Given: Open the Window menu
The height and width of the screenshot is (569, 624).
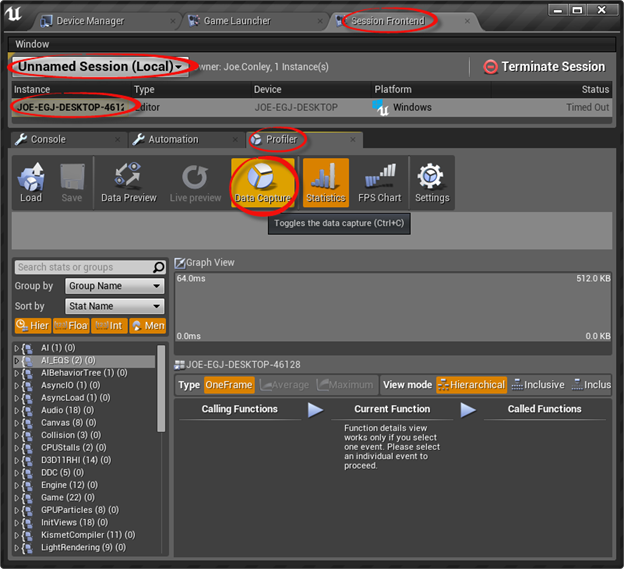Looking at the screenshot, I should (x=32, y=44).
